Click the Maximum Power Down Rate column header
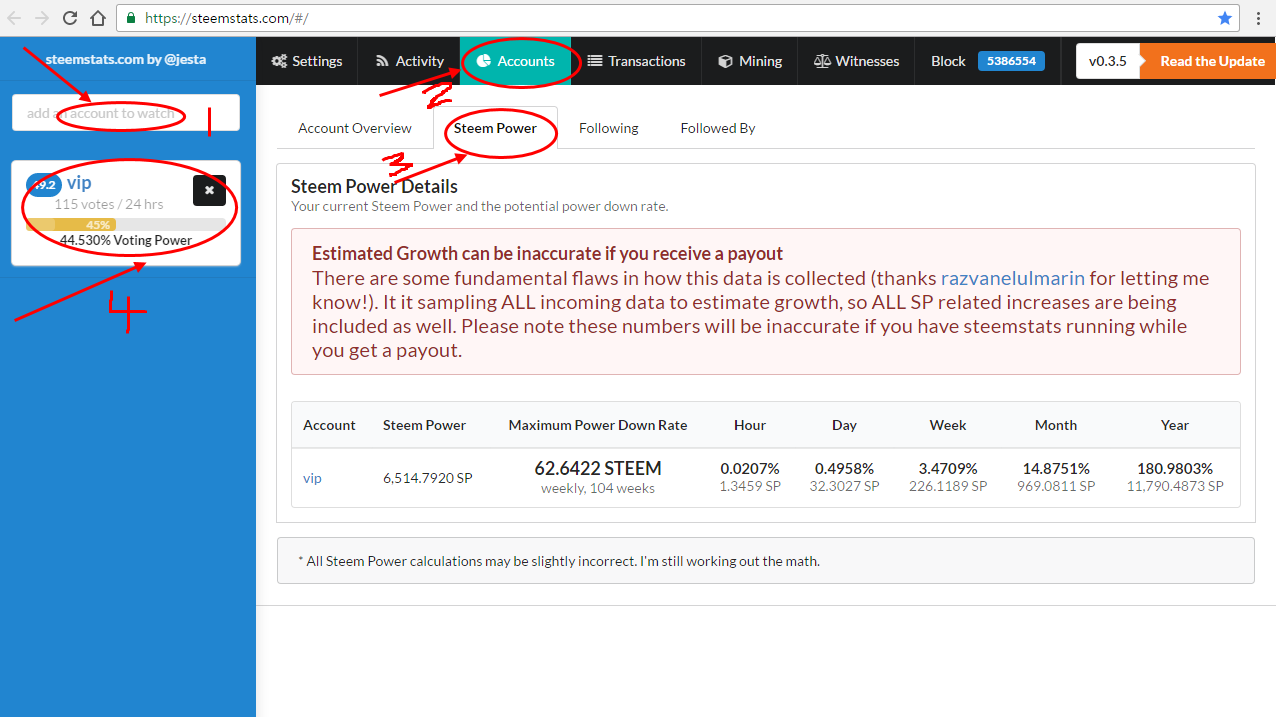The width and height of the screenshot is (1276, 717). [x=598, y=425]
